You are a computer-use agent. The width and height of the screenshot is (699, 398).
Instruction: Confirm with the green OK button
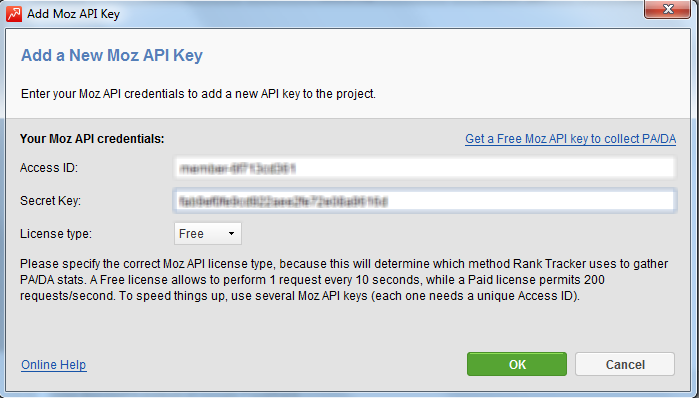[x=517, y=364]
